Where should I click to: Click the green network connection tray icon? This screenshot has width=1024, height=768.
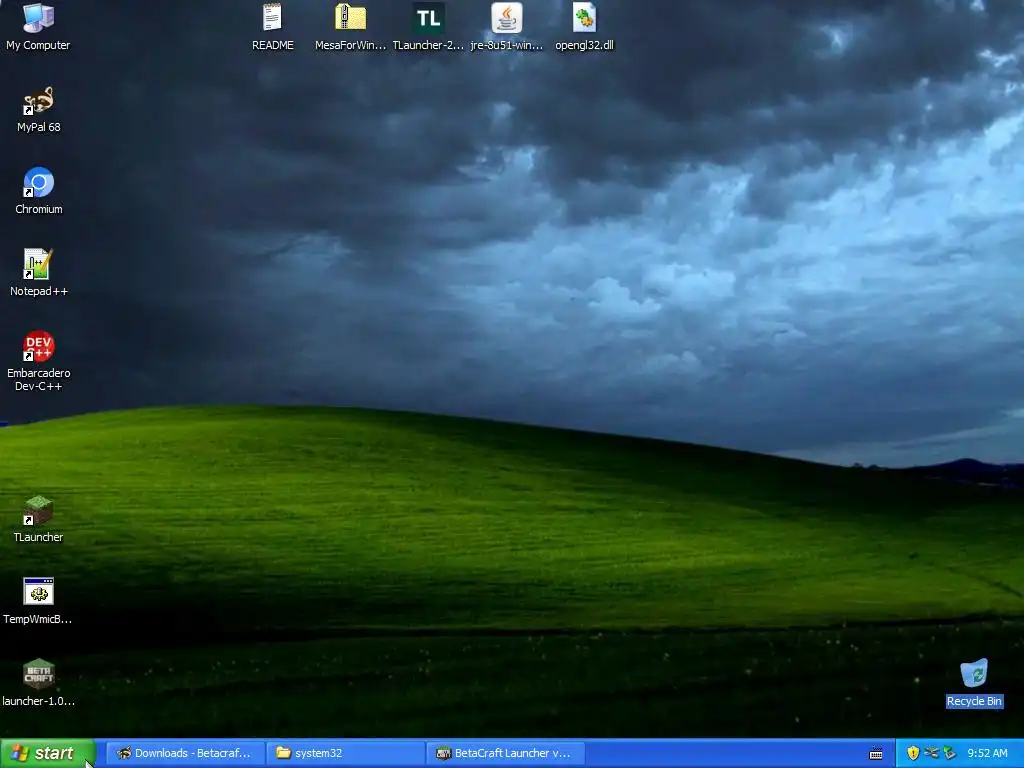tap(950, 753)
